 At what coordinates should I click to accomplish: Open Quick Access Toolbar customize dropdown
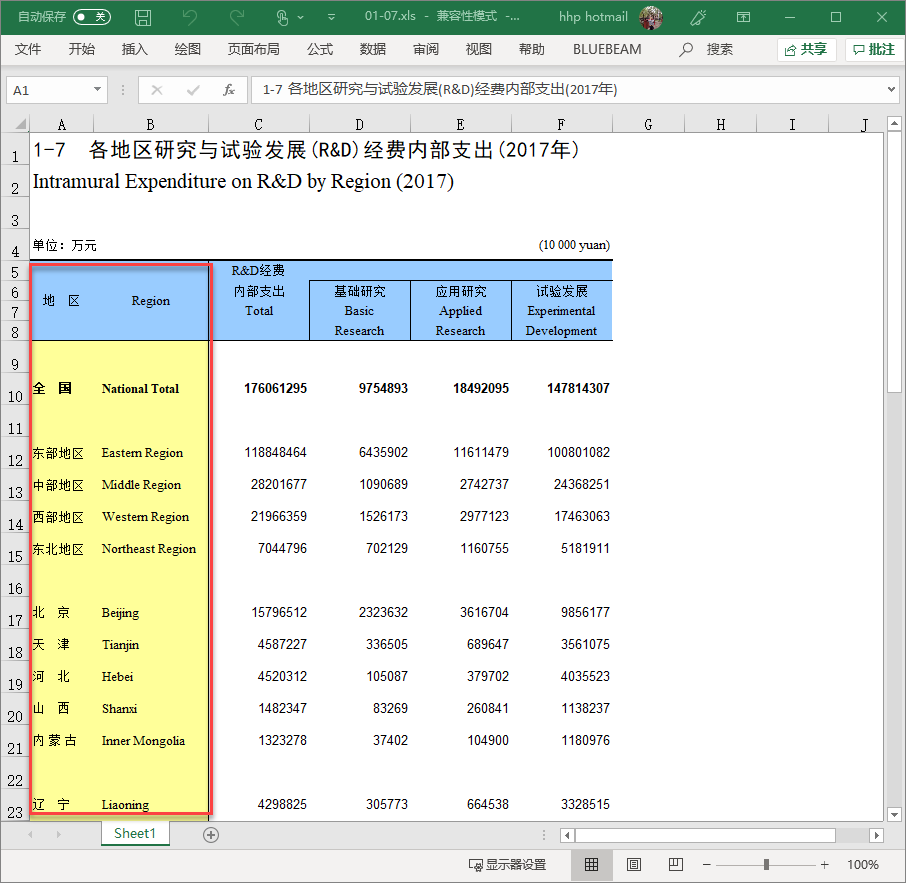point(328,17)
